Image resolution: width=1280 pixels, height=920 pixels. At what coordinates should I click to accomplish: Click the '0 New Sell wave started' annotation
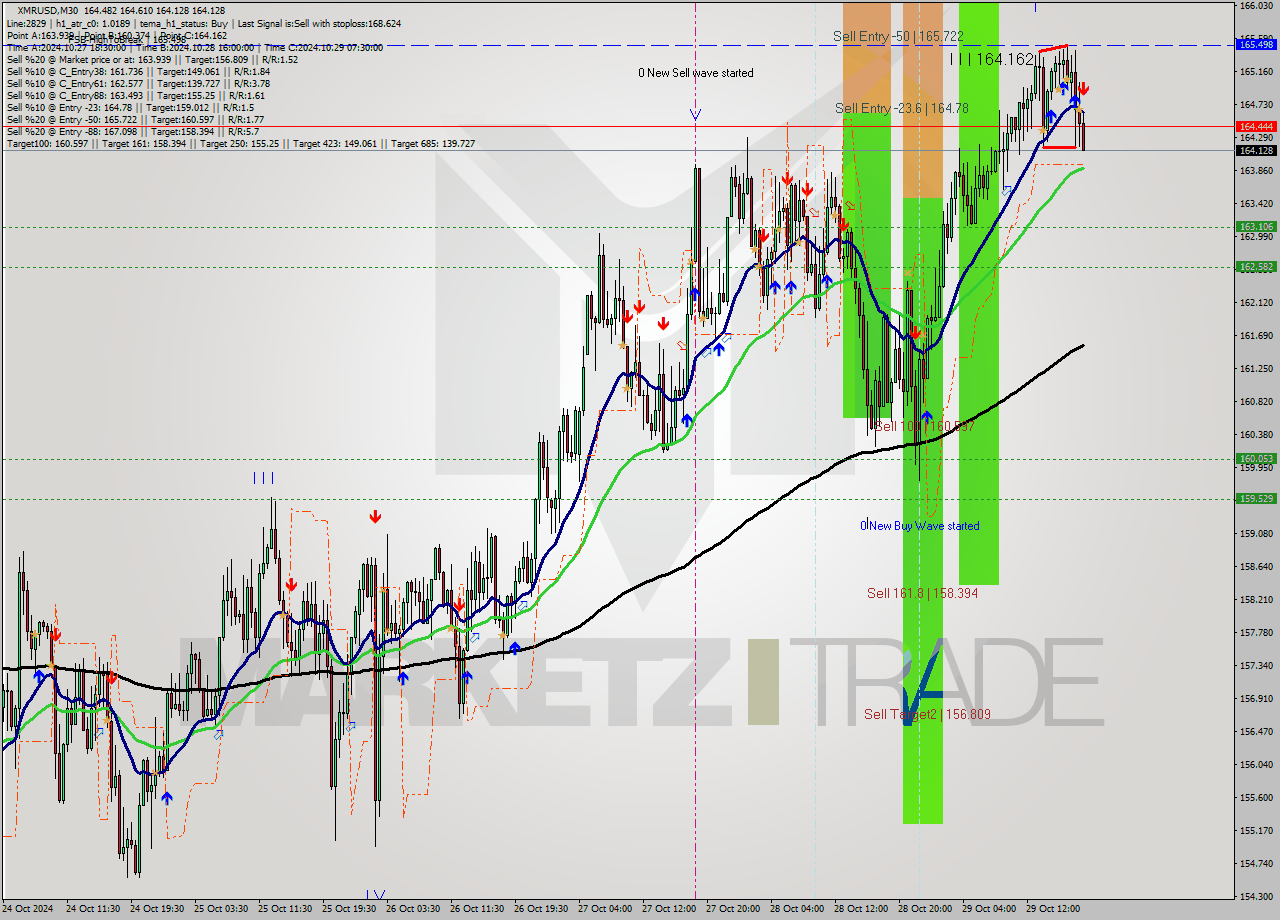point(696,73)
